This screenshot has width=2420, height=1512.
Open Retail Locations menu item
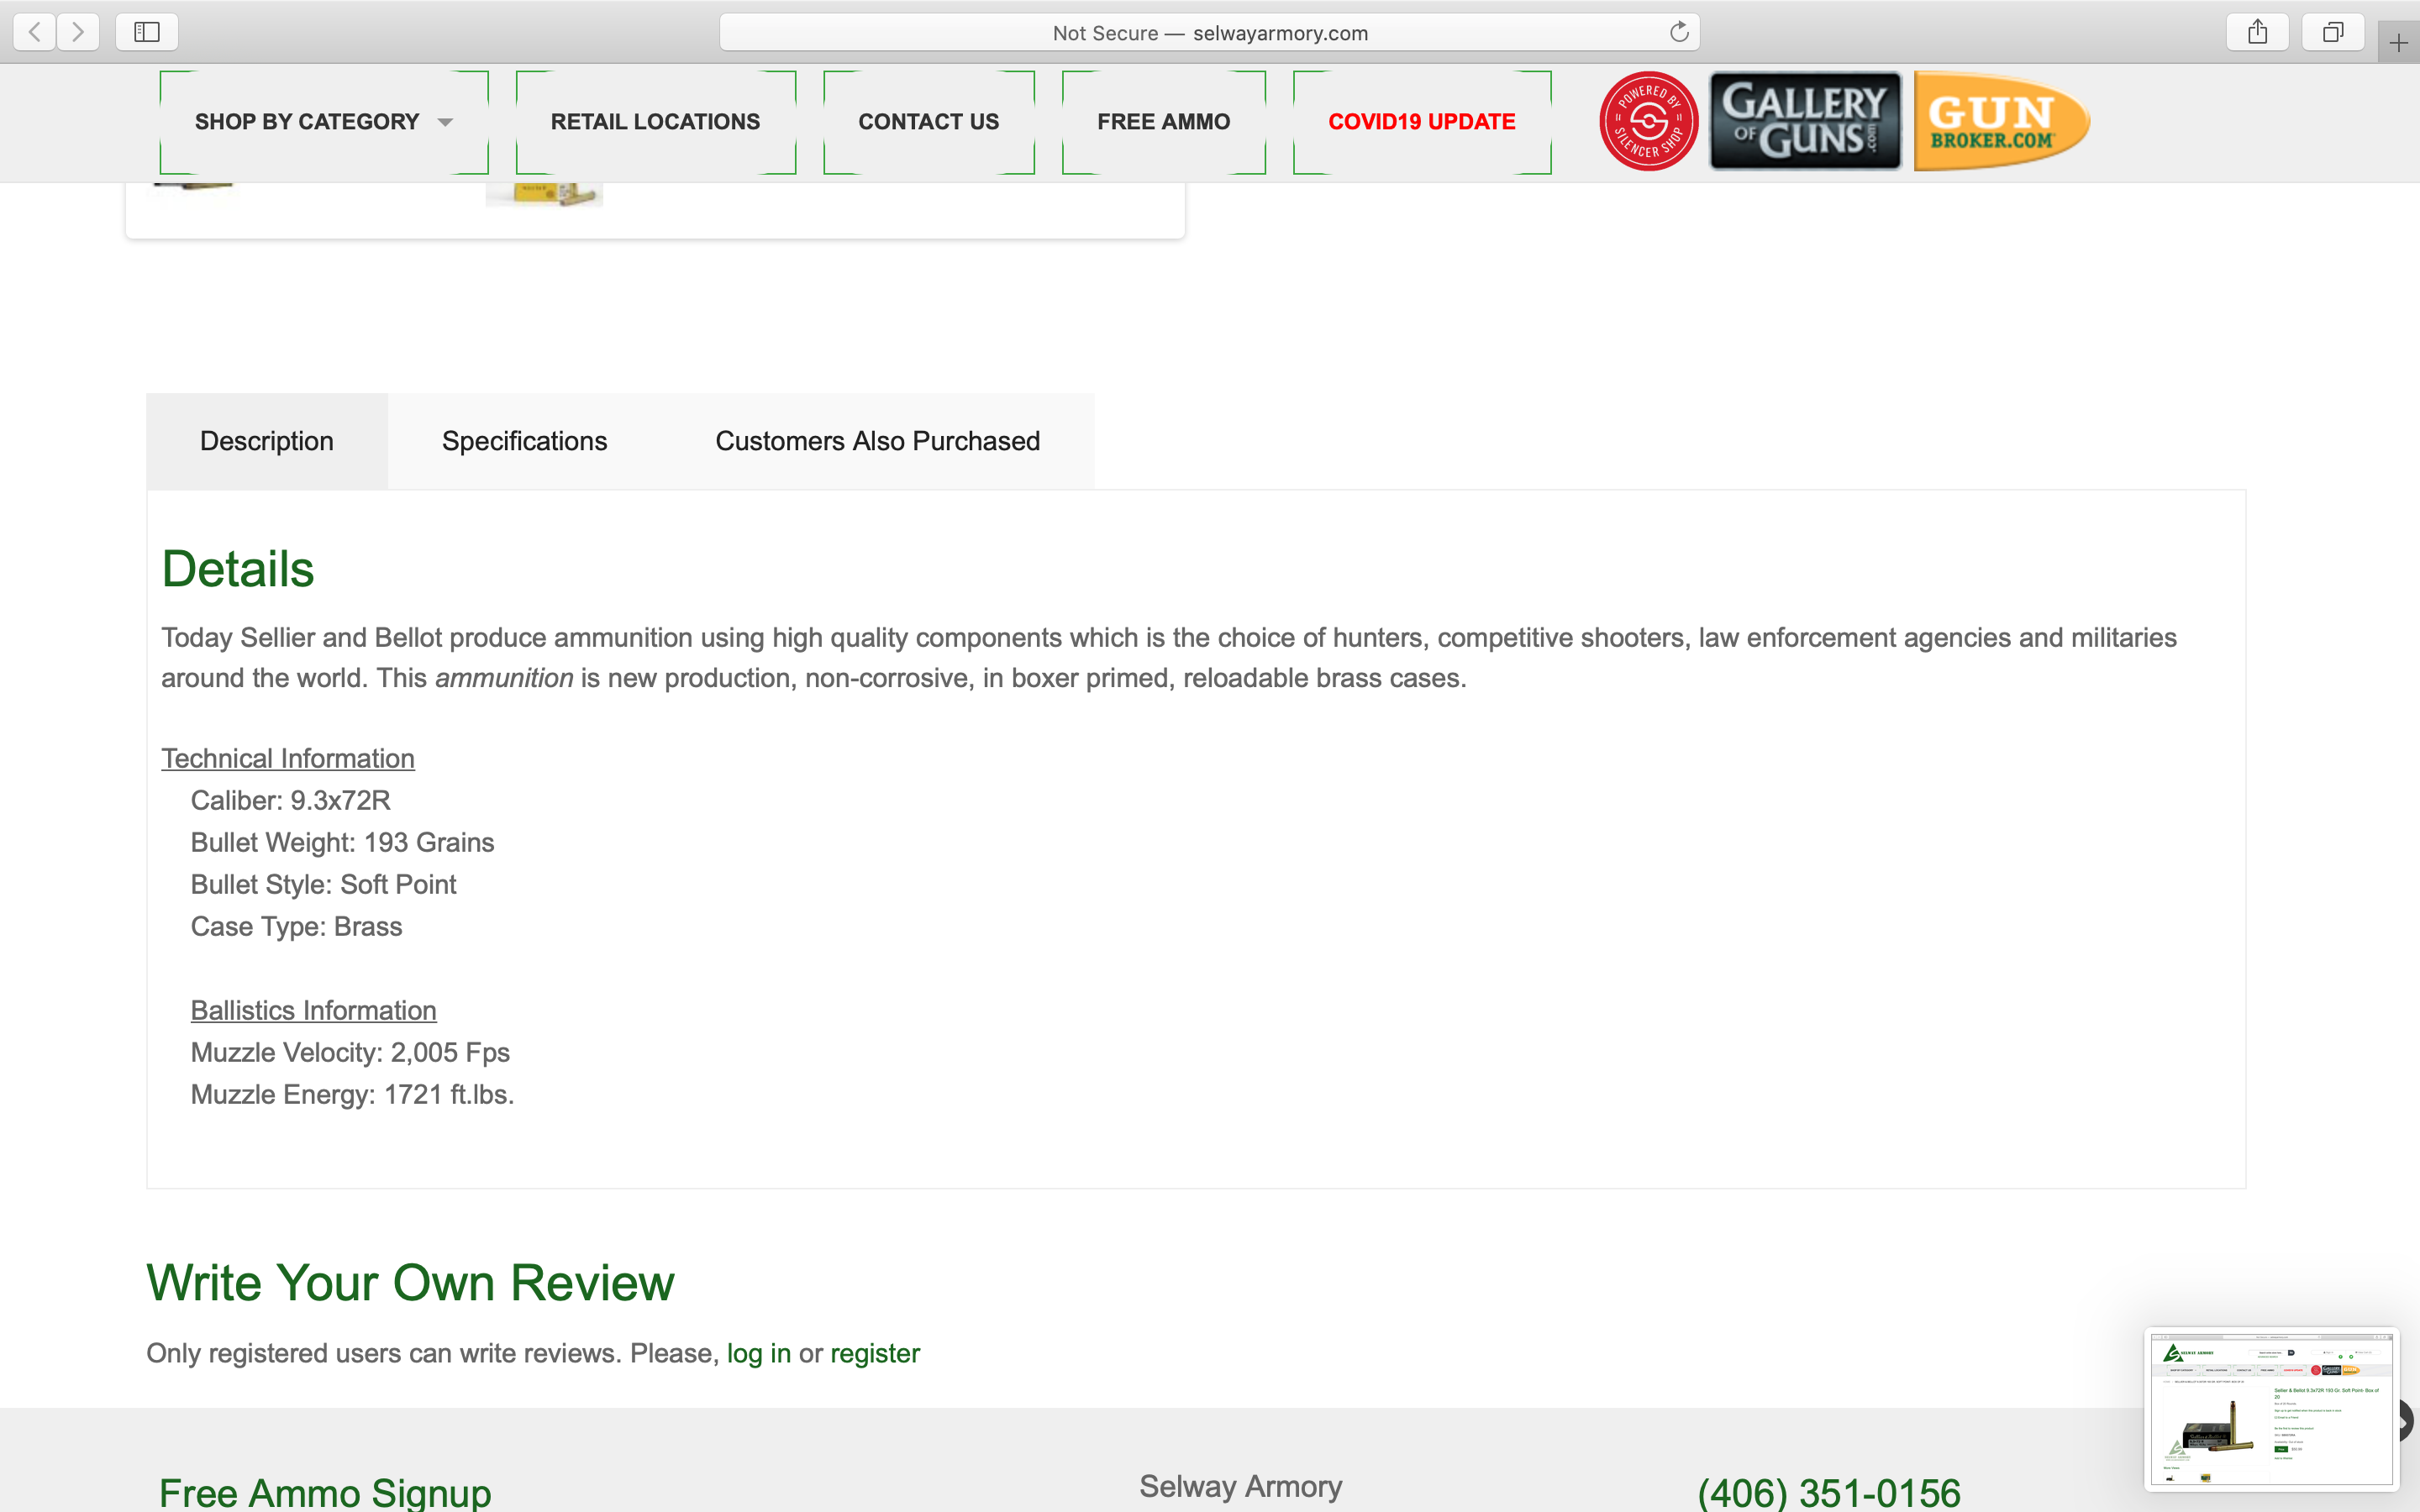click(x=655, y=122)
